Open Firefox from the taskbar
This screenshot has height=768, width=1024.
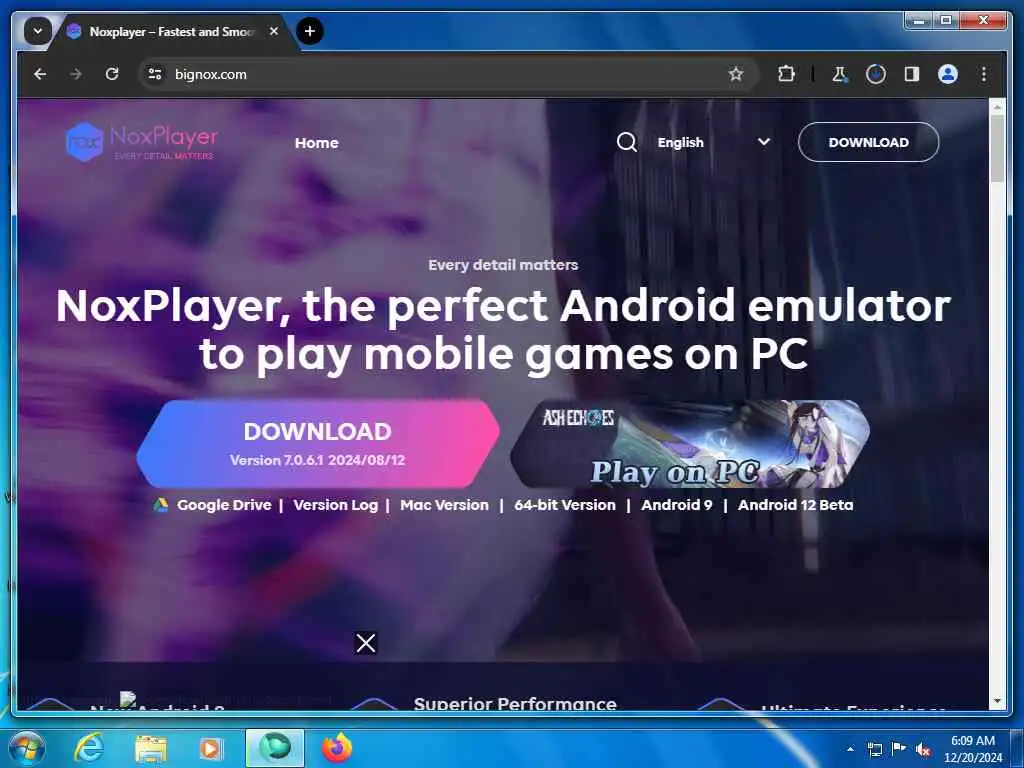(x=338, y=748)
